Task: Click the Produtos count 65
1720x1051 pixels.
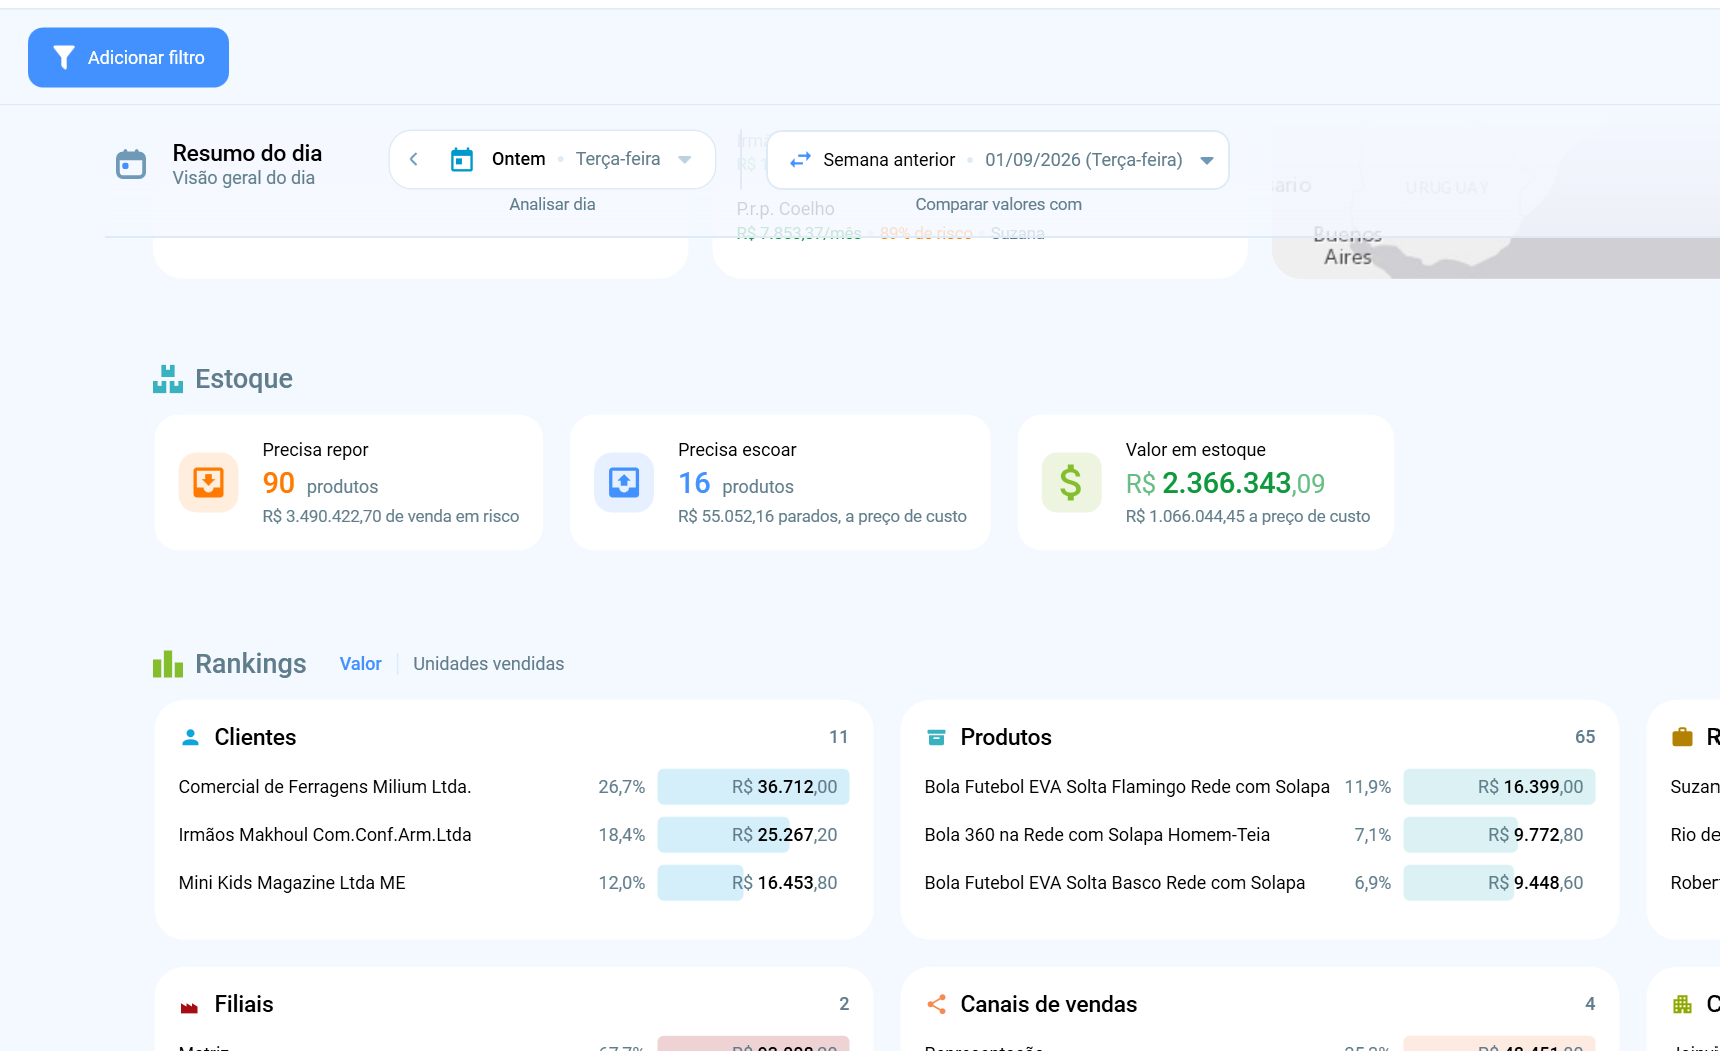Action: pos(1585,737)
